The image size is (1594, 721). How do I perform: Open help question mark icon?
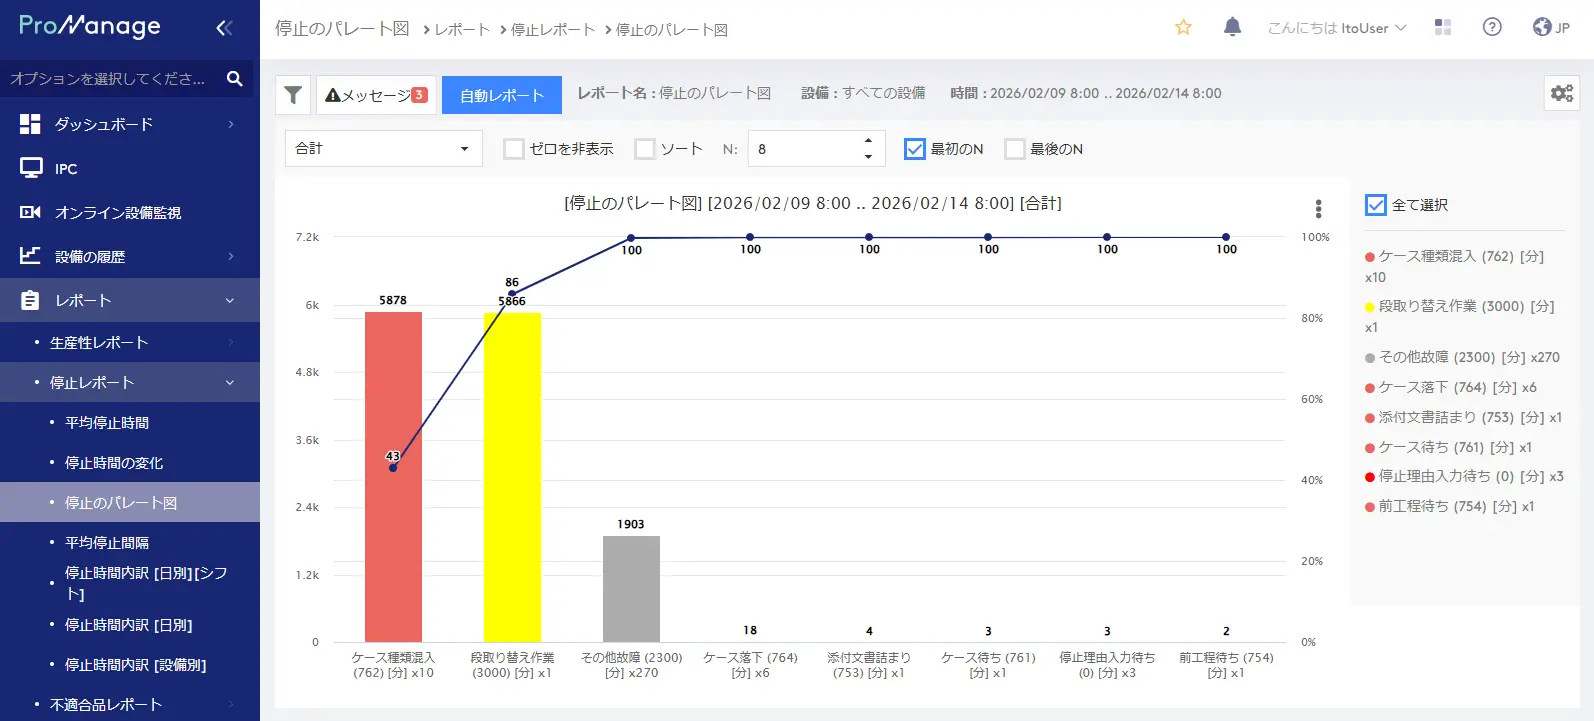tap(1492, 27)
